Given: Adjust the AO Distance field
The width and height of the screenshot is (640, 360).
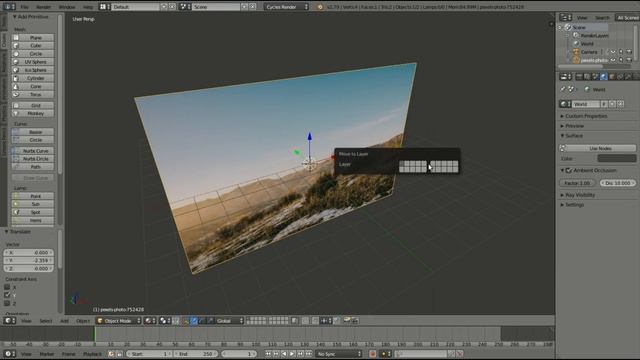Looking at the screenshot, I should [618, 183].
